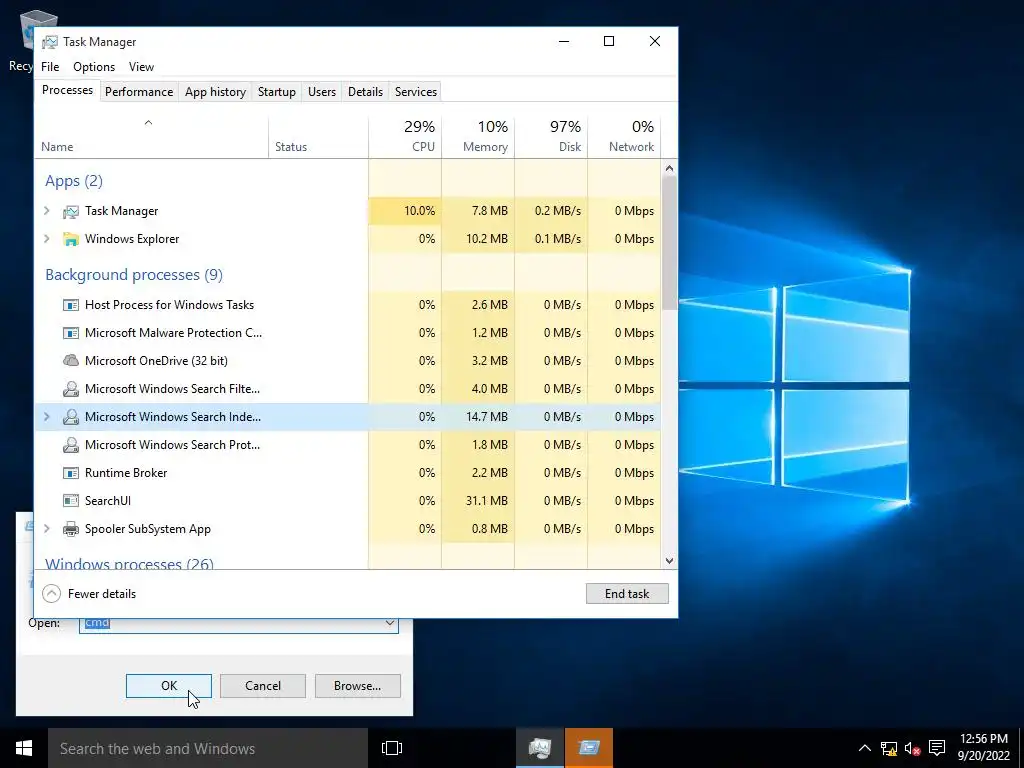The height and width of the screenshot is (768, 1024).
Task: Sort by the Memory column header
Action: tap(478, 137)
